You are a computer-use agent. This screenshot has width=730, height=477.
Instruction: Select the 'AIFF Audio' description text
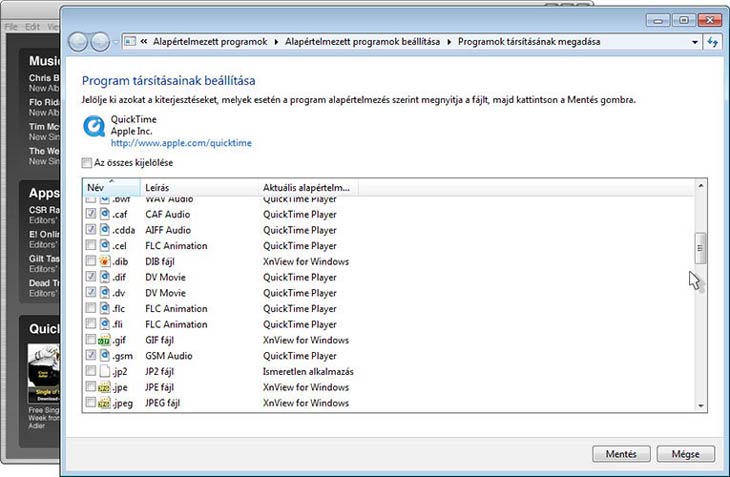click(x=168, y=230)
